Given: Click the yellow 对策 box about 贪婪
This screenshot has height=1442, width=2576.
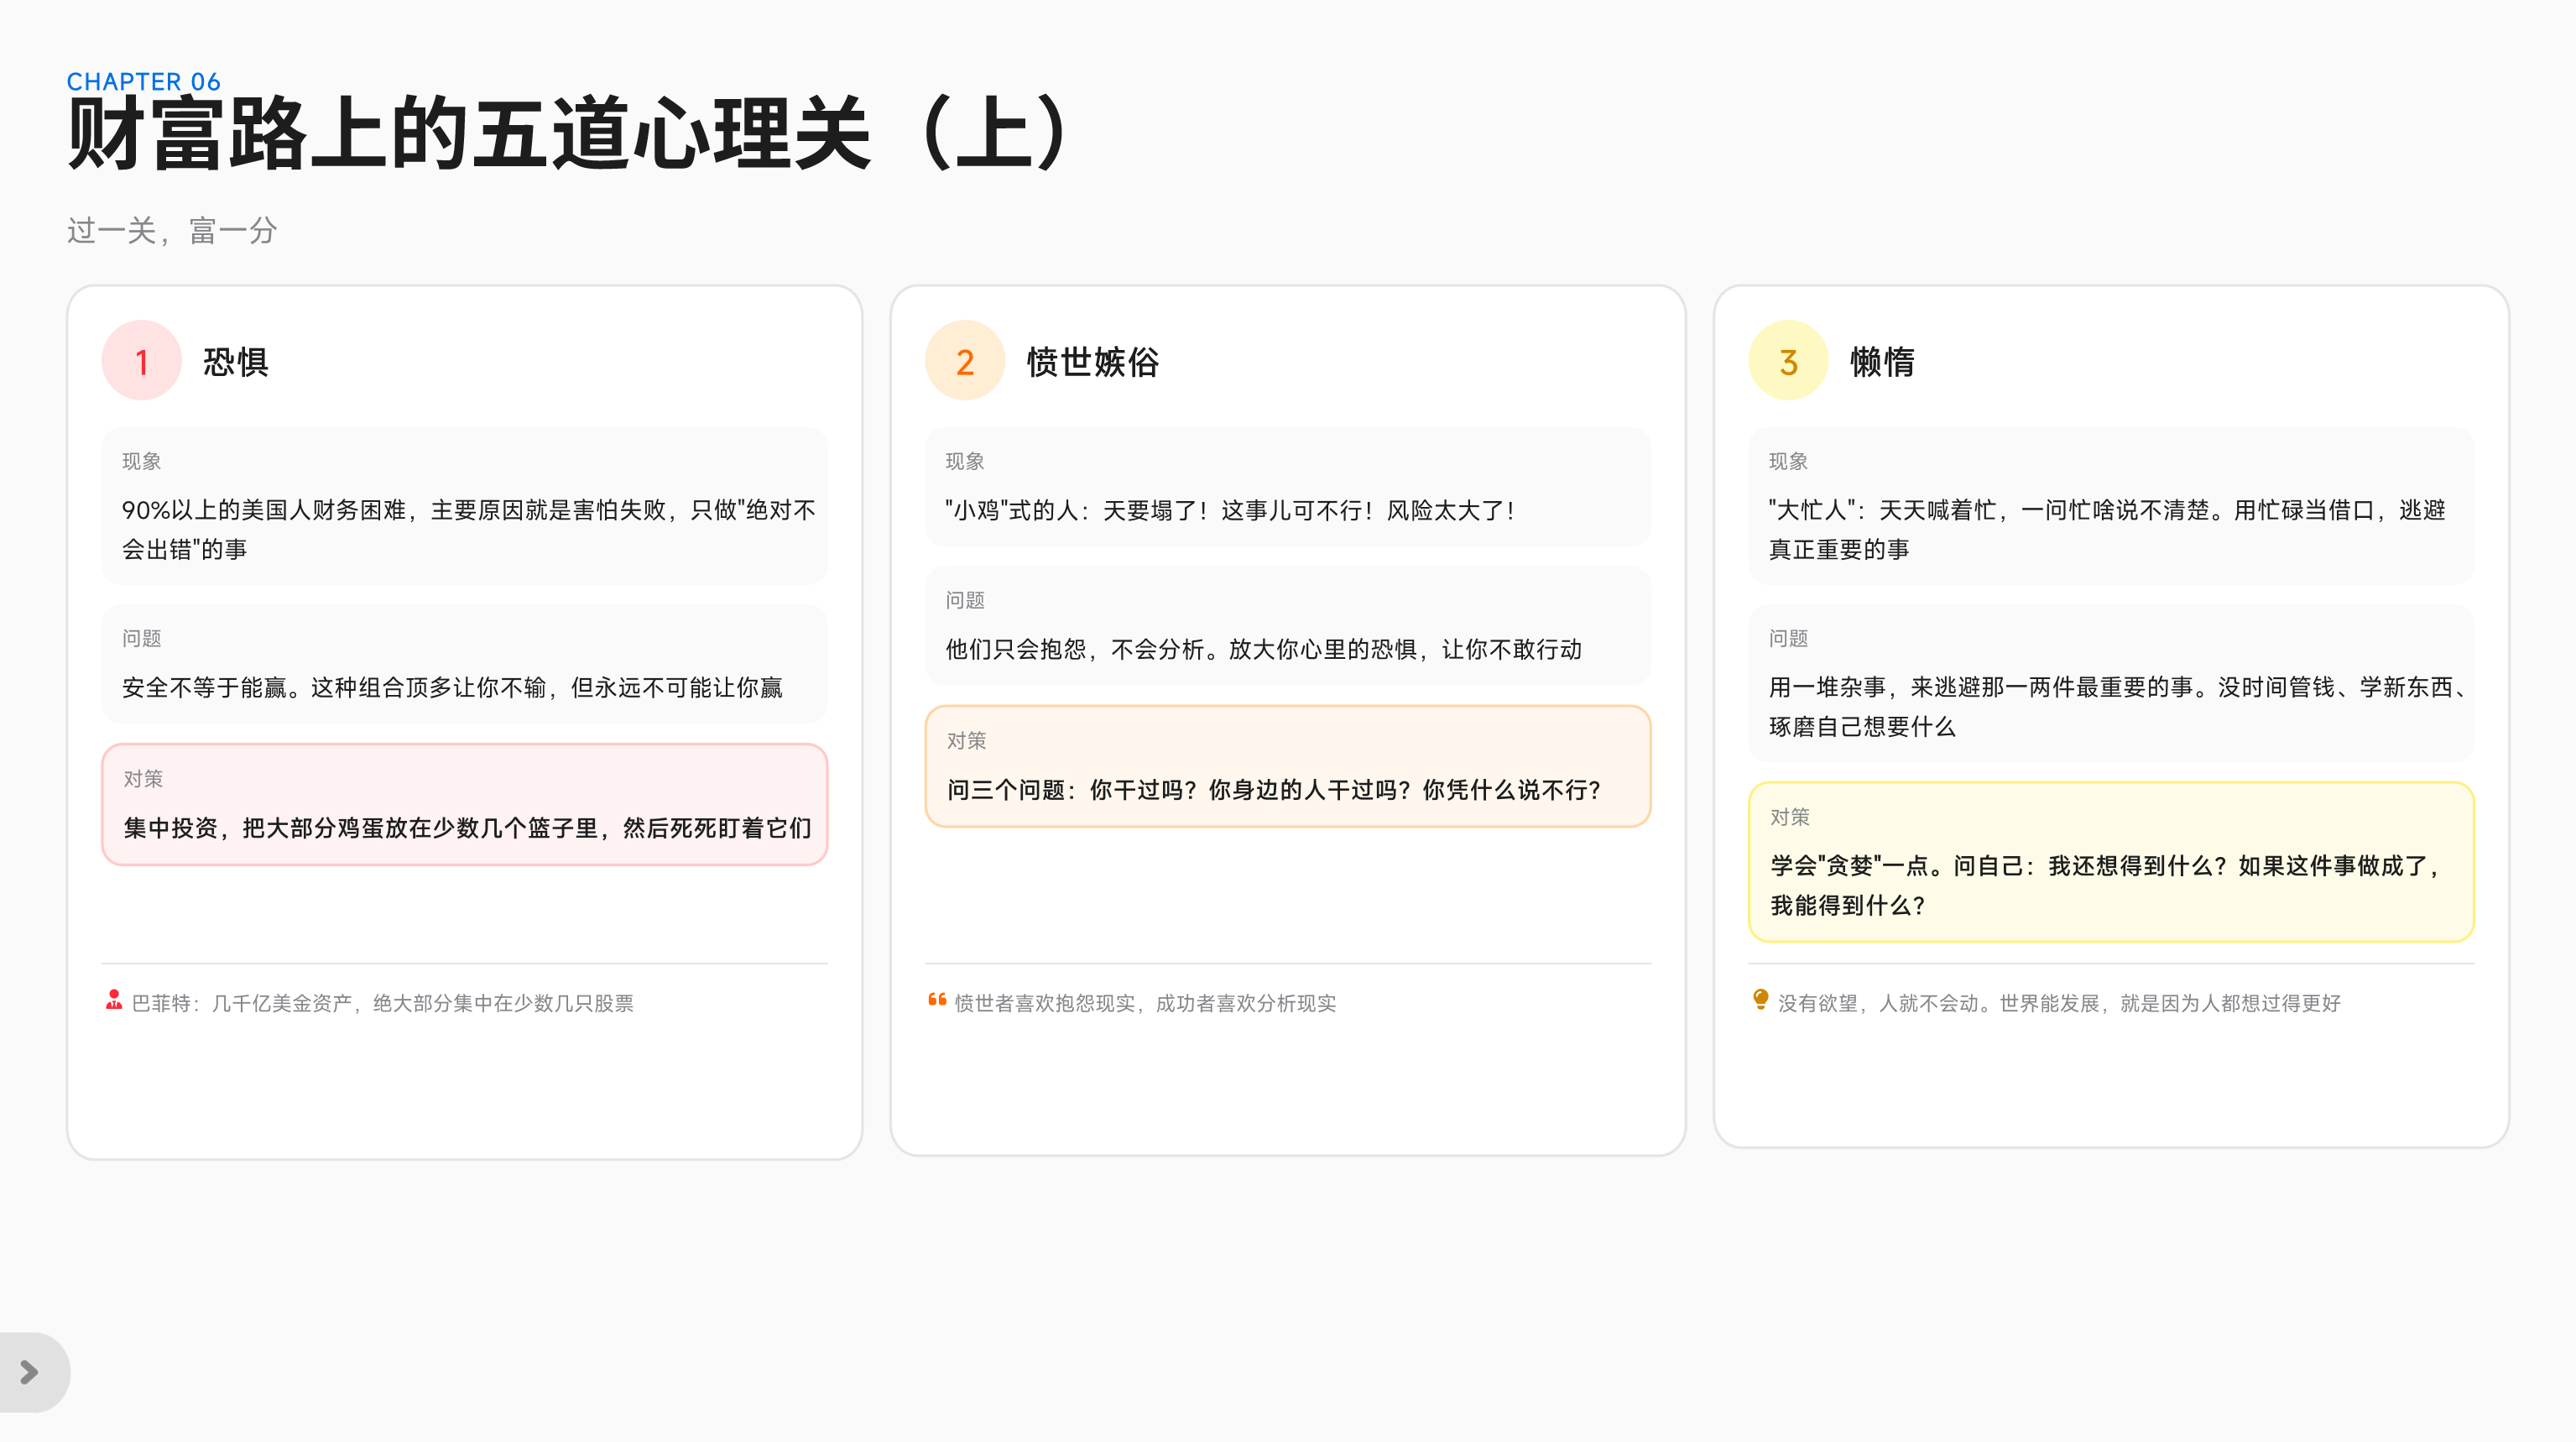Looking at the screenshot, I should (x=2110, y=862).
